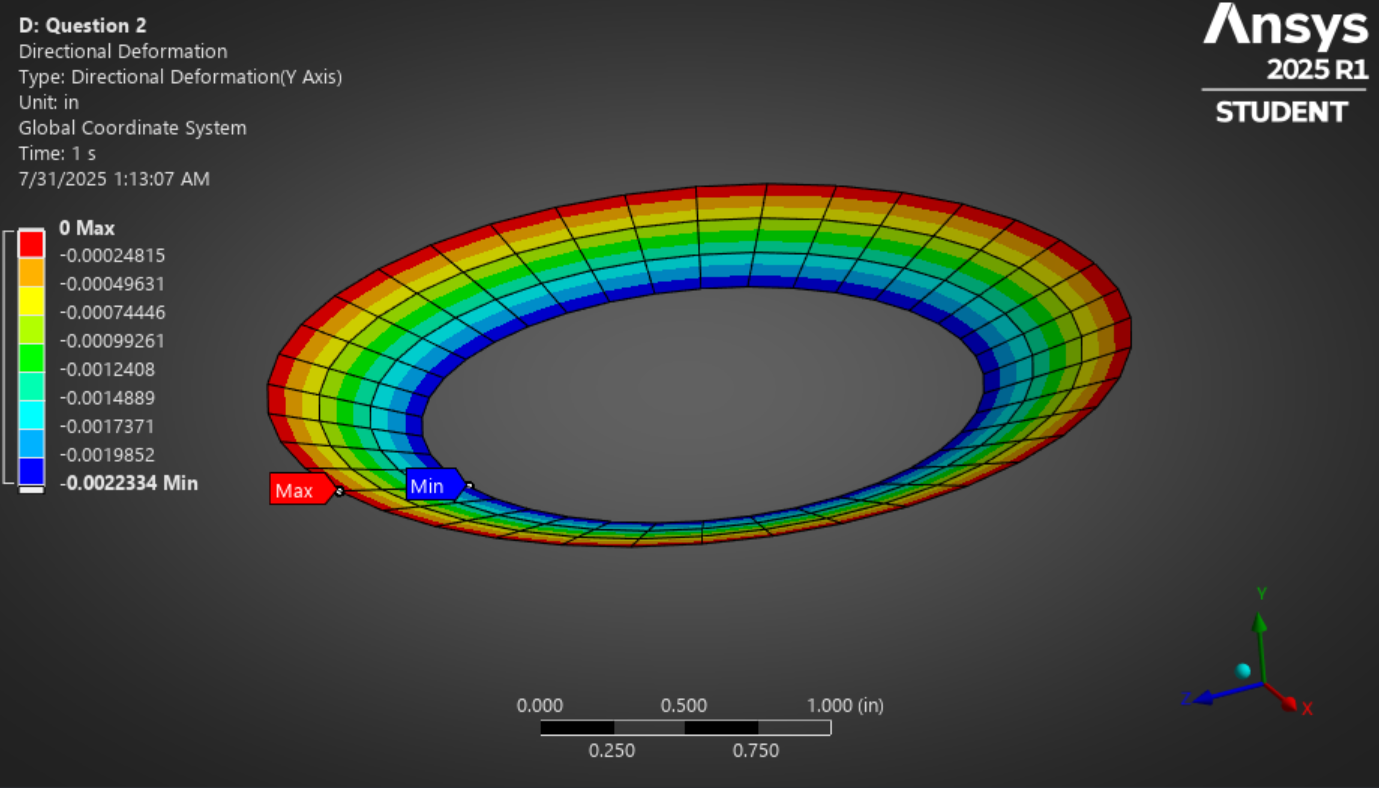Click legend value -0.0017371
Screen dimensions: 1379x788
pos(108,426)
